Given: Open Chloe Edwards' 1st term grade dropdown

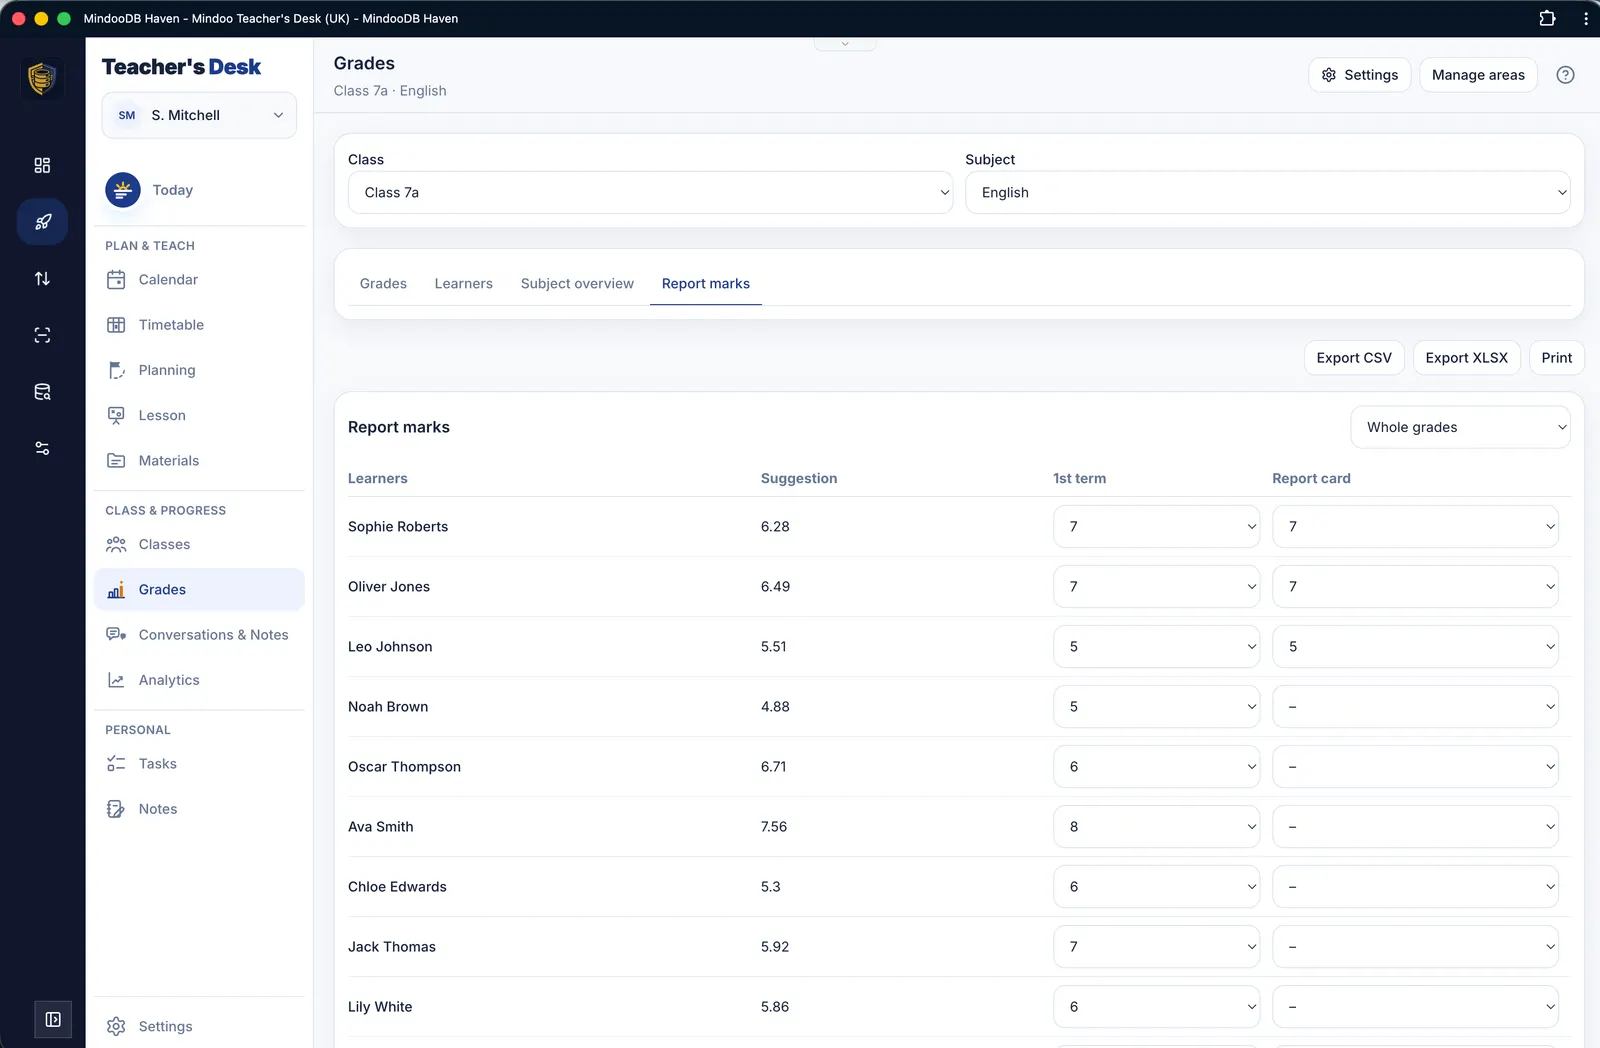Looking at the screenshot, I should pos(1156,887).
